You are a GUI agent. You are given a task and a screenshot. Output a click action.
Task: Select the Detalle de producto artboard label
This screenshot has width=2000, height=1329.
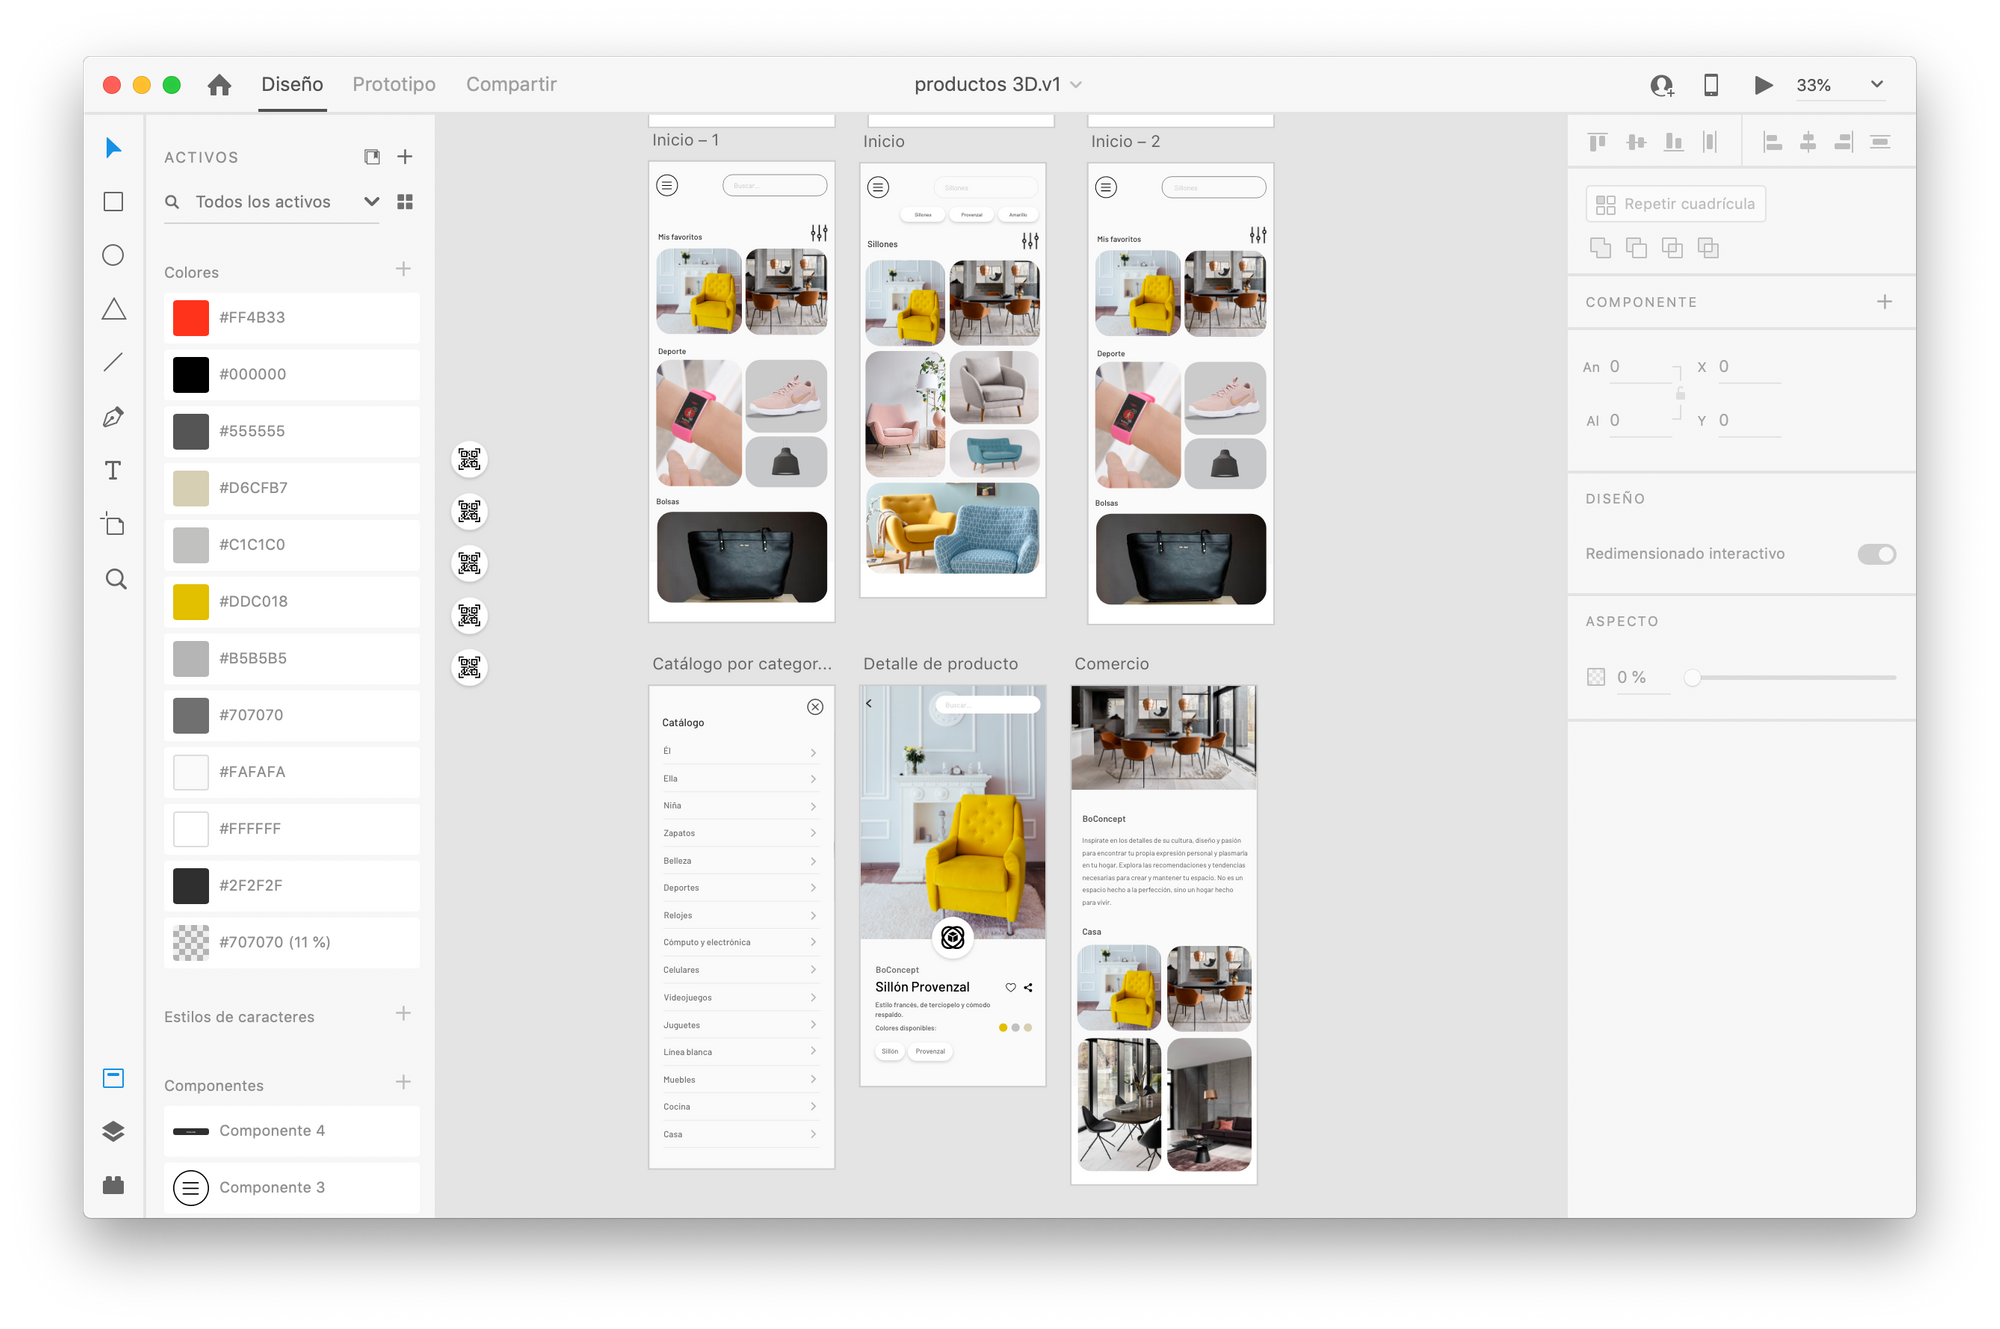tap(940, 664)
